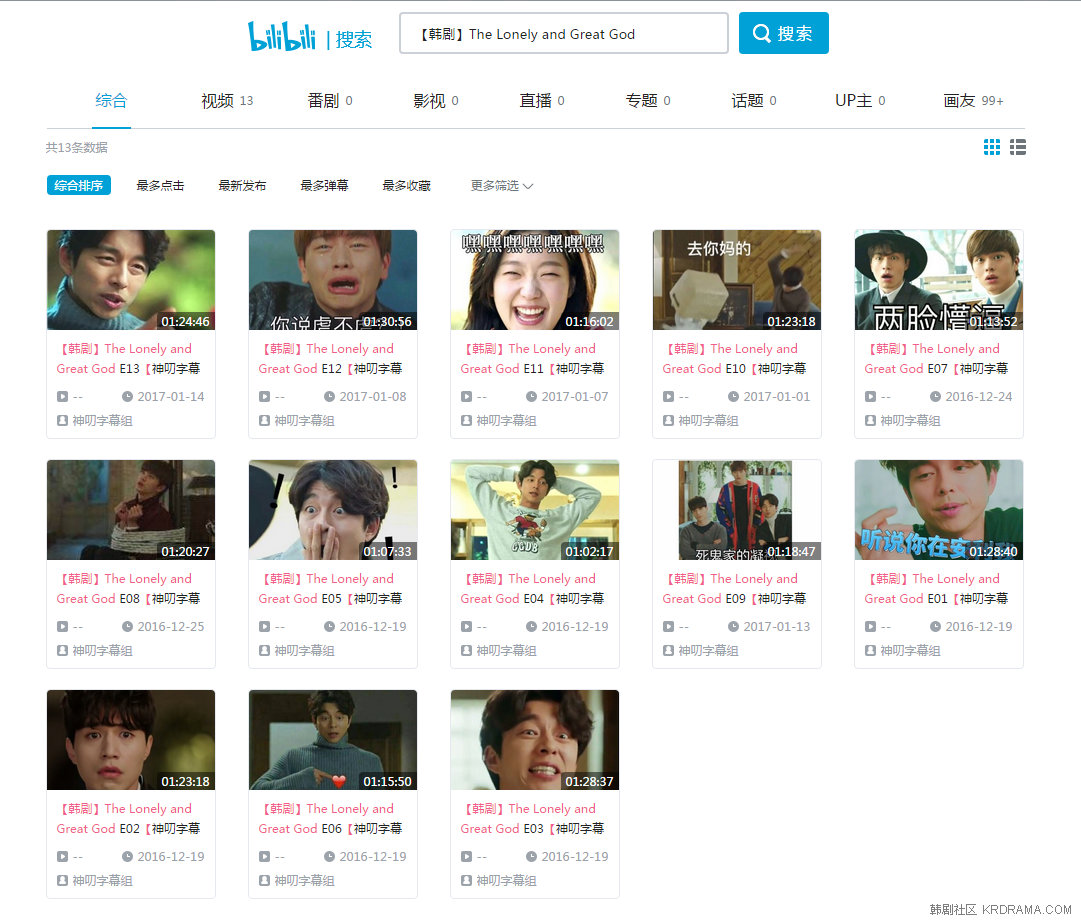This screenshot has height=920, width=1081.
Task: Click clock icon beside 2016-12-24
Action: [x=936, y=397]
